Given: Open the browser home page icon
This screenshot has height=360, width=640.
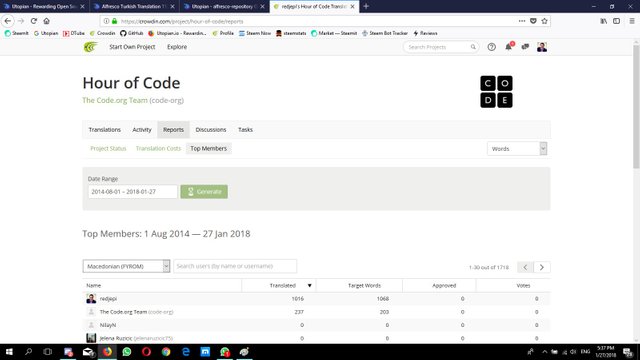Looking at the screenshot, I should [x=47, y=21].
